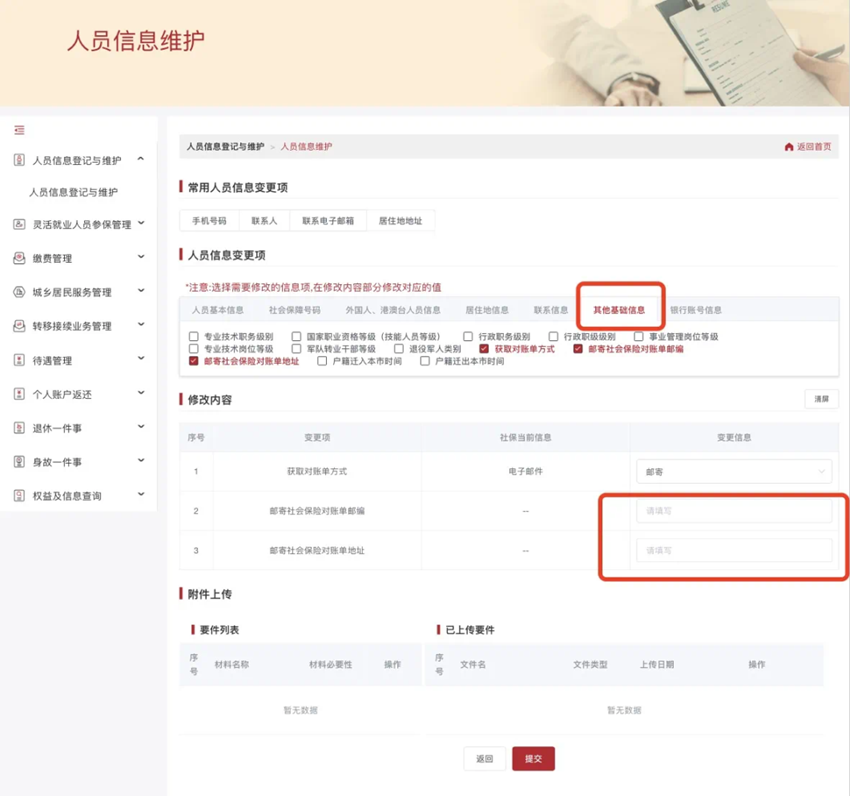Collapse the sidebar menu toggle icon
Viewport: 850px width, 796px height.
pos(20,130)
